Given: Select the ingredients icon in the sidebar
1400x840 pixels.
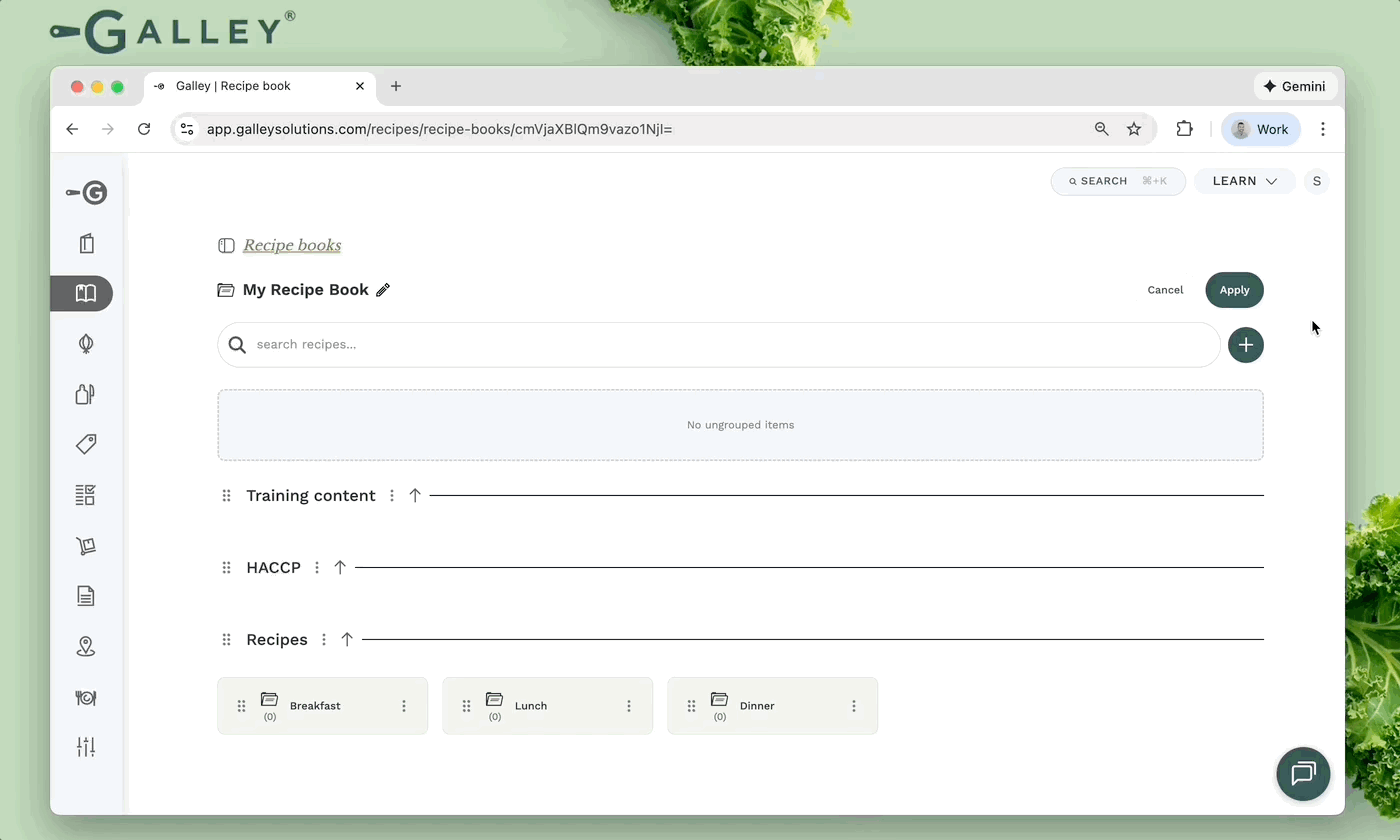Looking at the screenshot, I should 86,343.
